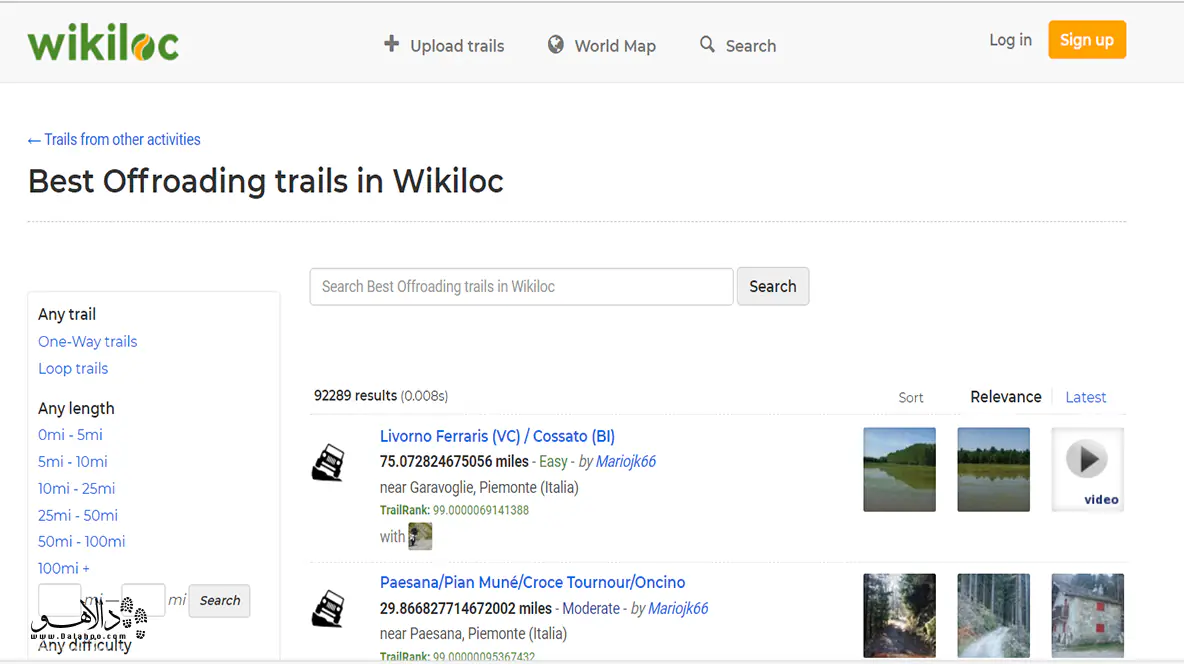
Task: Click the Search button beside the search field
Action: coord(772,286)
